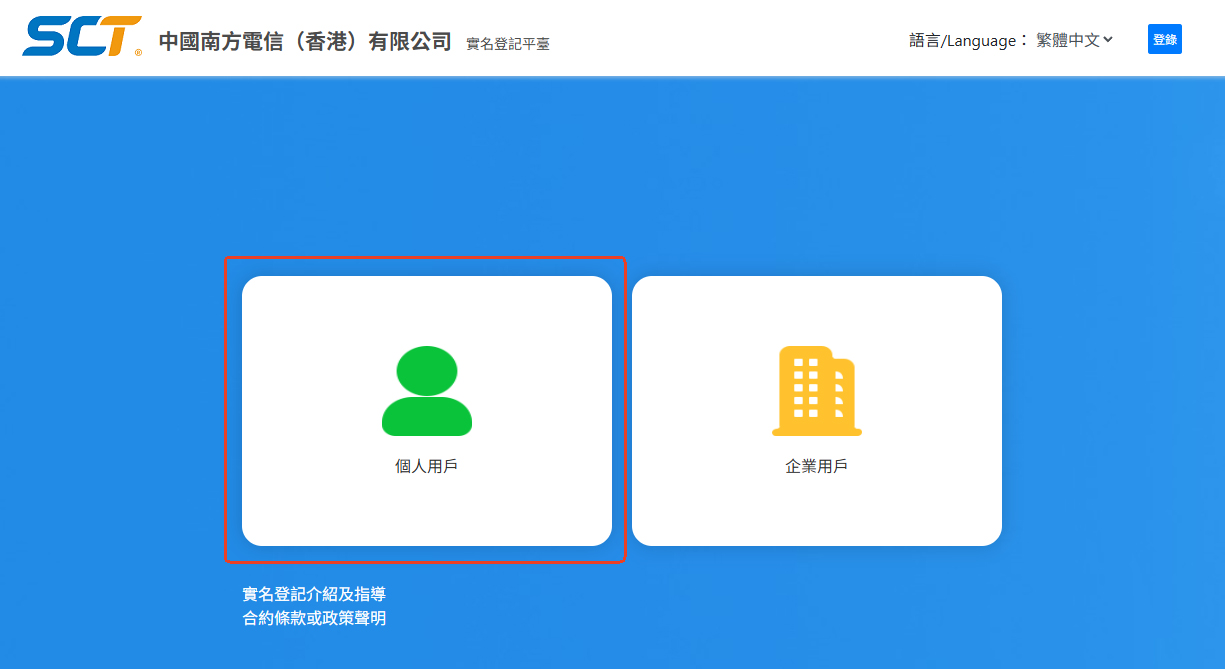This screenshot has width=1225, height=669.
Task: Click the white space above the building icon
Action: tap(816, 310)
